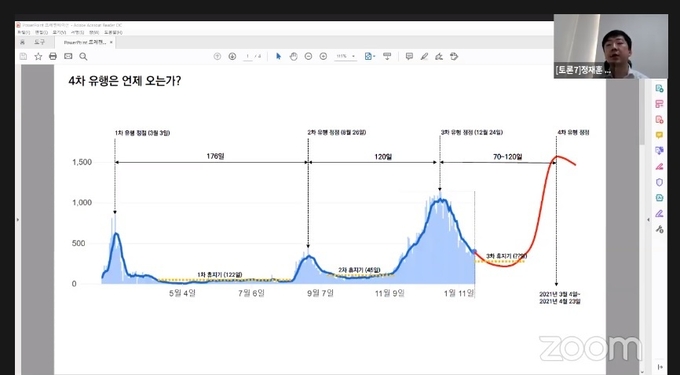Click the current page number field

point(248,56)
